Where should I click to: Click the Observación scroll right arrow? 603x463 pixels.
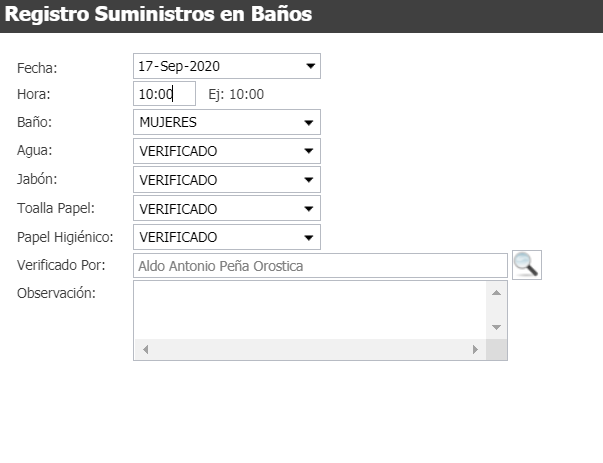pyautogui.click(x=475, y=350)
